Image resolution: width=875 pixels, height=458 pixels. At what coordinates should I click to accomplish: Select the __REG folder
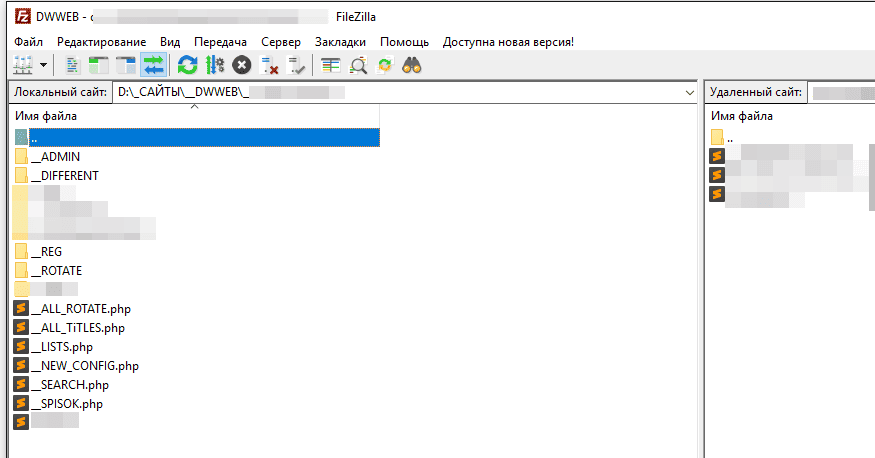46,252
